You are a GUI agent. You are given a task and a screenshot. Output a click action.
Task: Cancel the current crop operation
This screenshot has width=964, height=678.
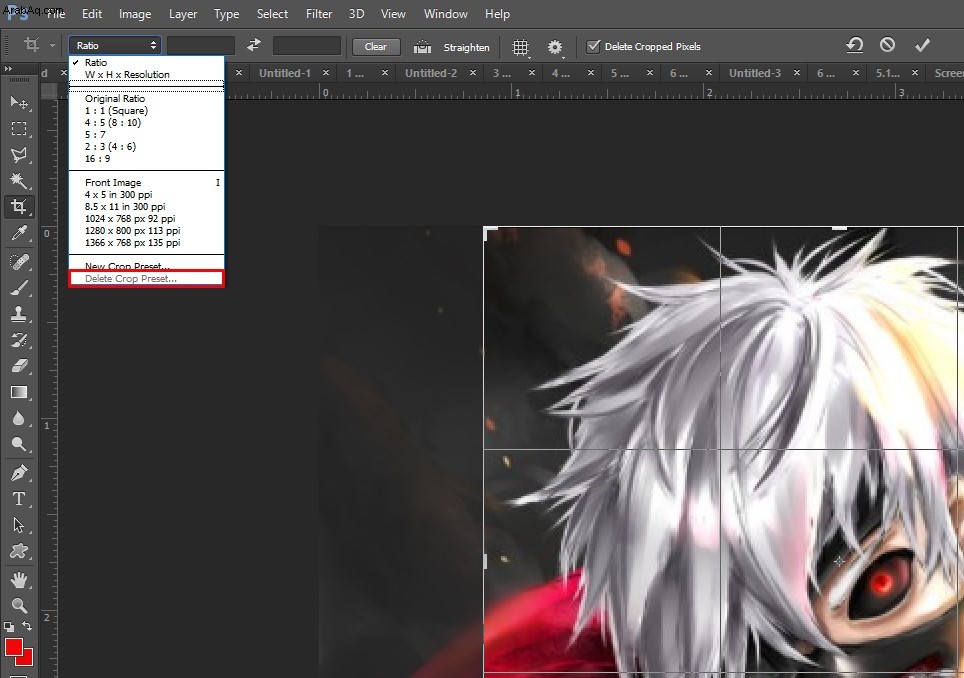coord(887,45)
